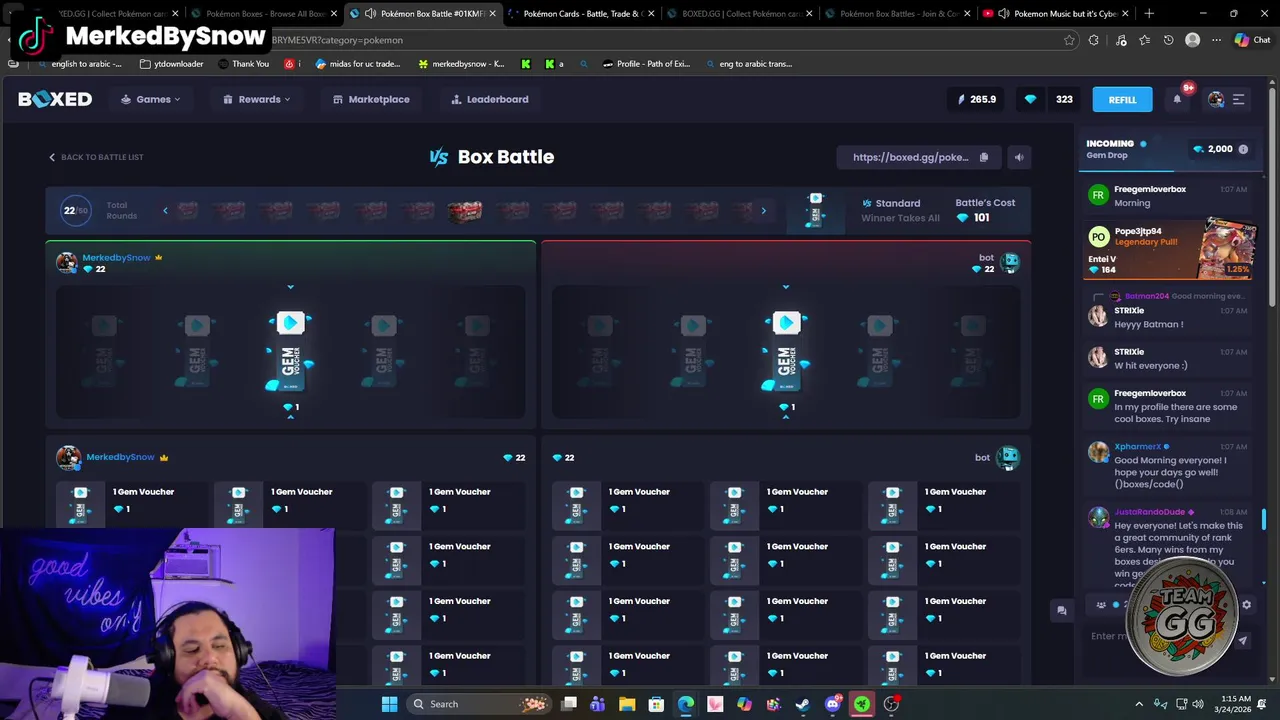This screenshot has height=720, width=1280.
Task: Switch to Pokémon Music YouTube tab
Action: [1056, 14]
